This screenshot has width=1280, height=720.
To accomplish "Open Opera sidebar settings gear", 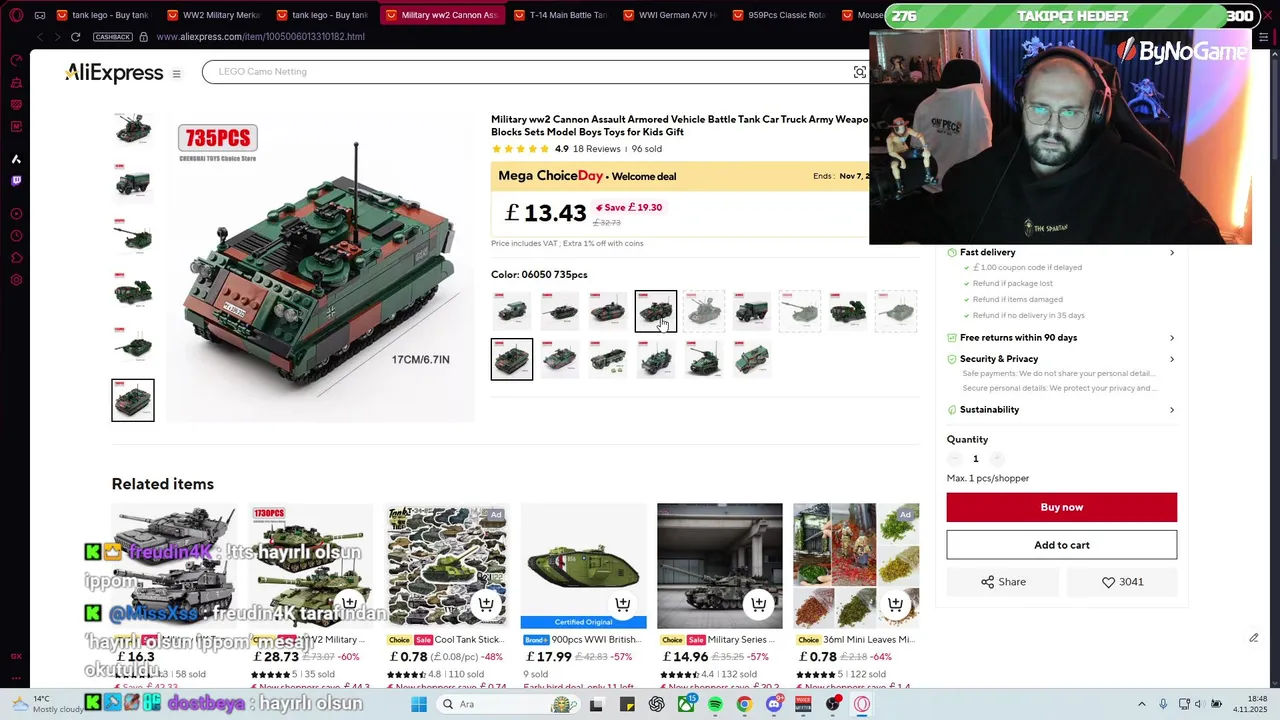I will [x=16, y=280].
